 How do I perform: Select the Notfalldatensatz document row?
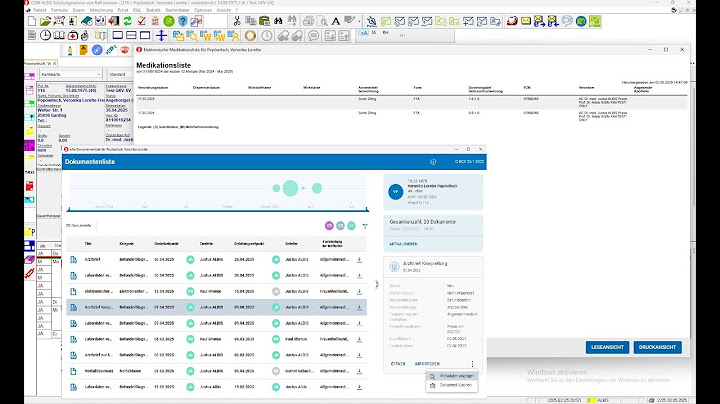click(216, 371)
